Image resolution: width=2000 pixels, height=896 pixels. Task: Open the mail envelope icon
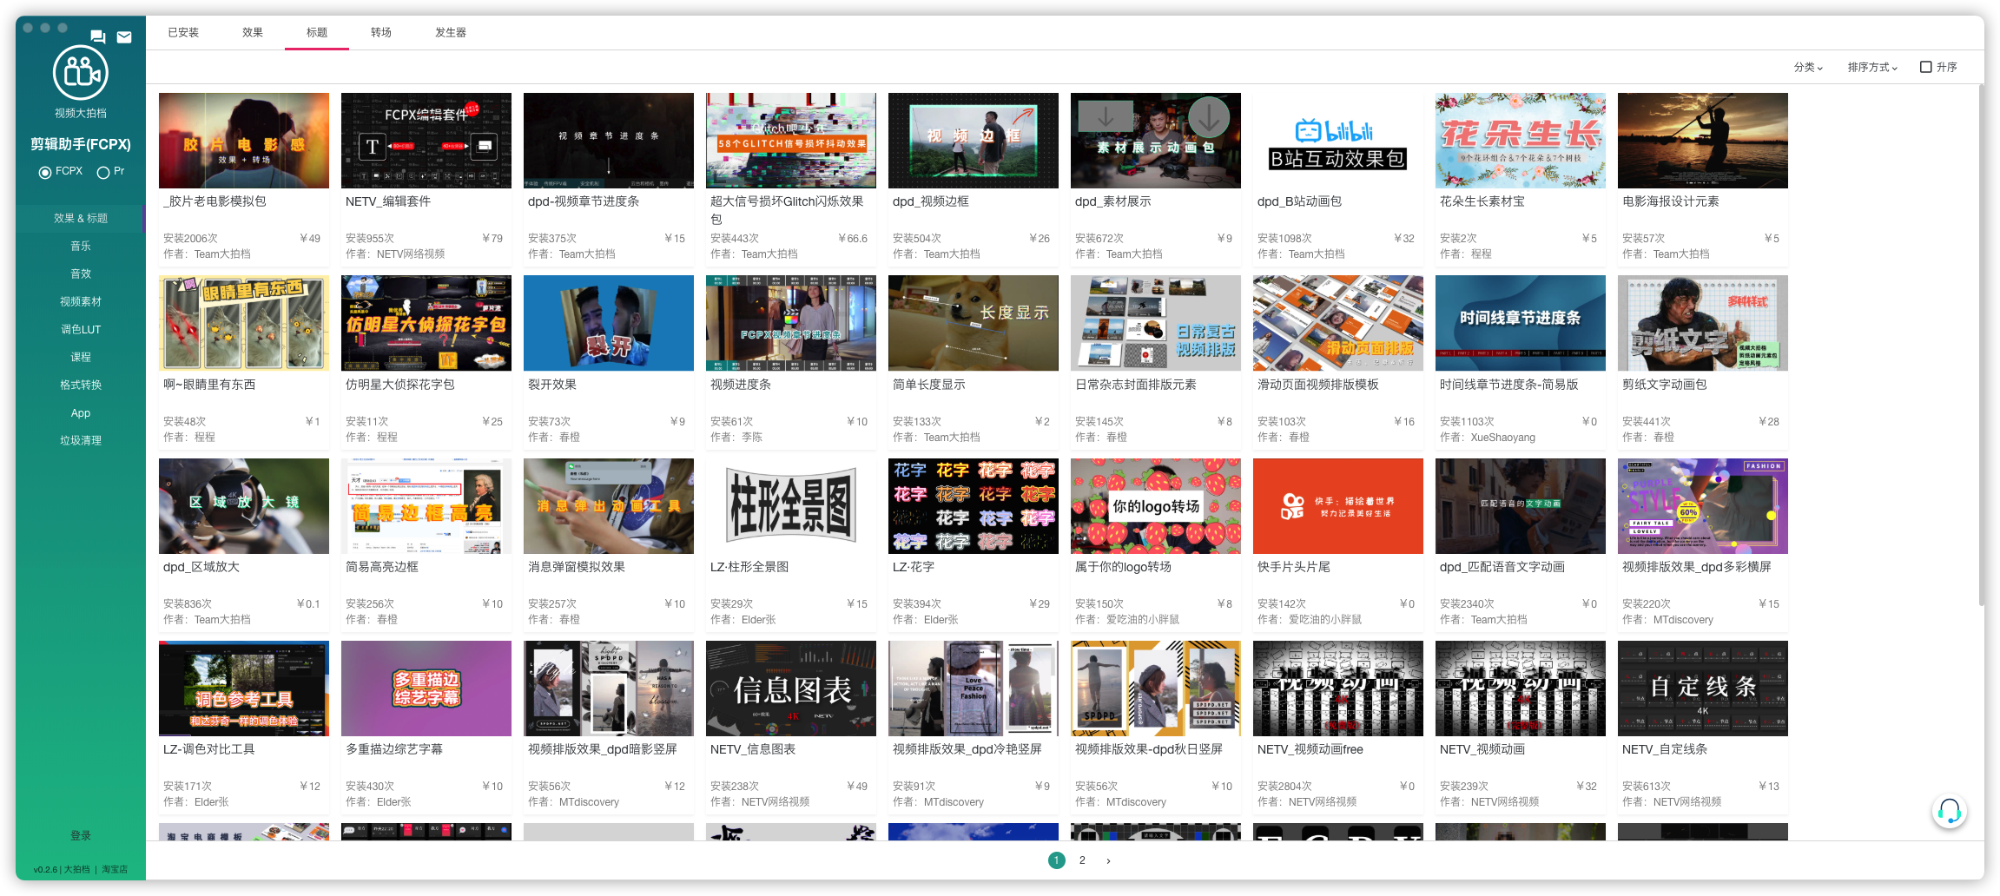click(x=124, y=37)
